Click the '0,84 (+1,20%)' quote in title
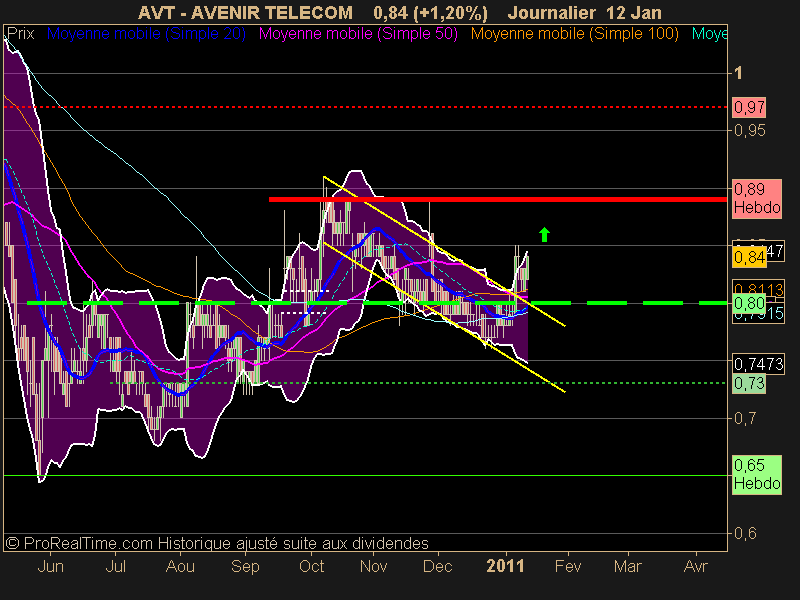The width and height of the screenshot is (800, 600). point(431,12)
